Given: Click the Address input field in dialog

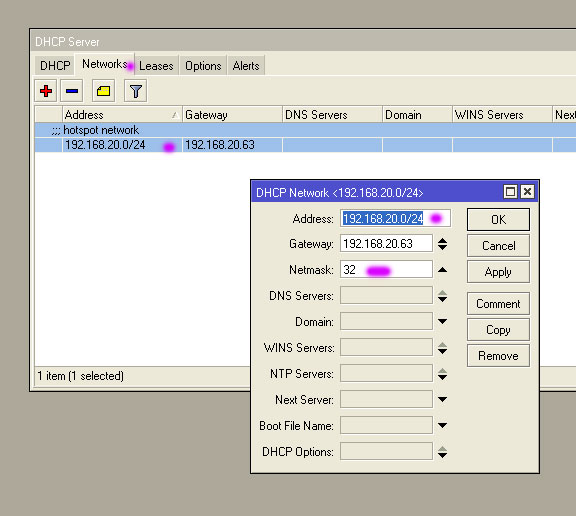Looking at the screenshot, I should pyautogui.click(x=395, y=219).
